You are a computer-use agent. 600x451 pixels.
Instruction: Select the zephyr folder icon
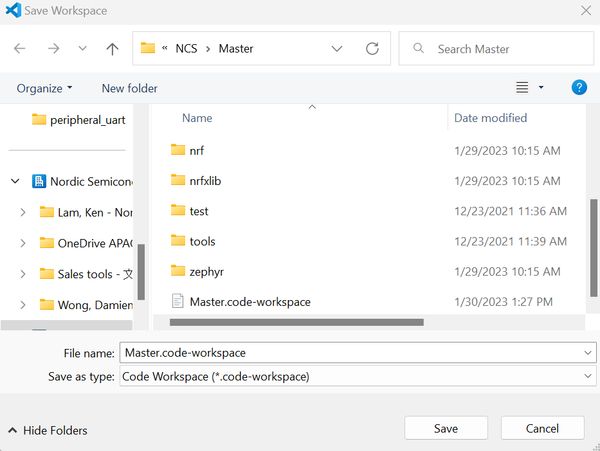coord(178,271)
